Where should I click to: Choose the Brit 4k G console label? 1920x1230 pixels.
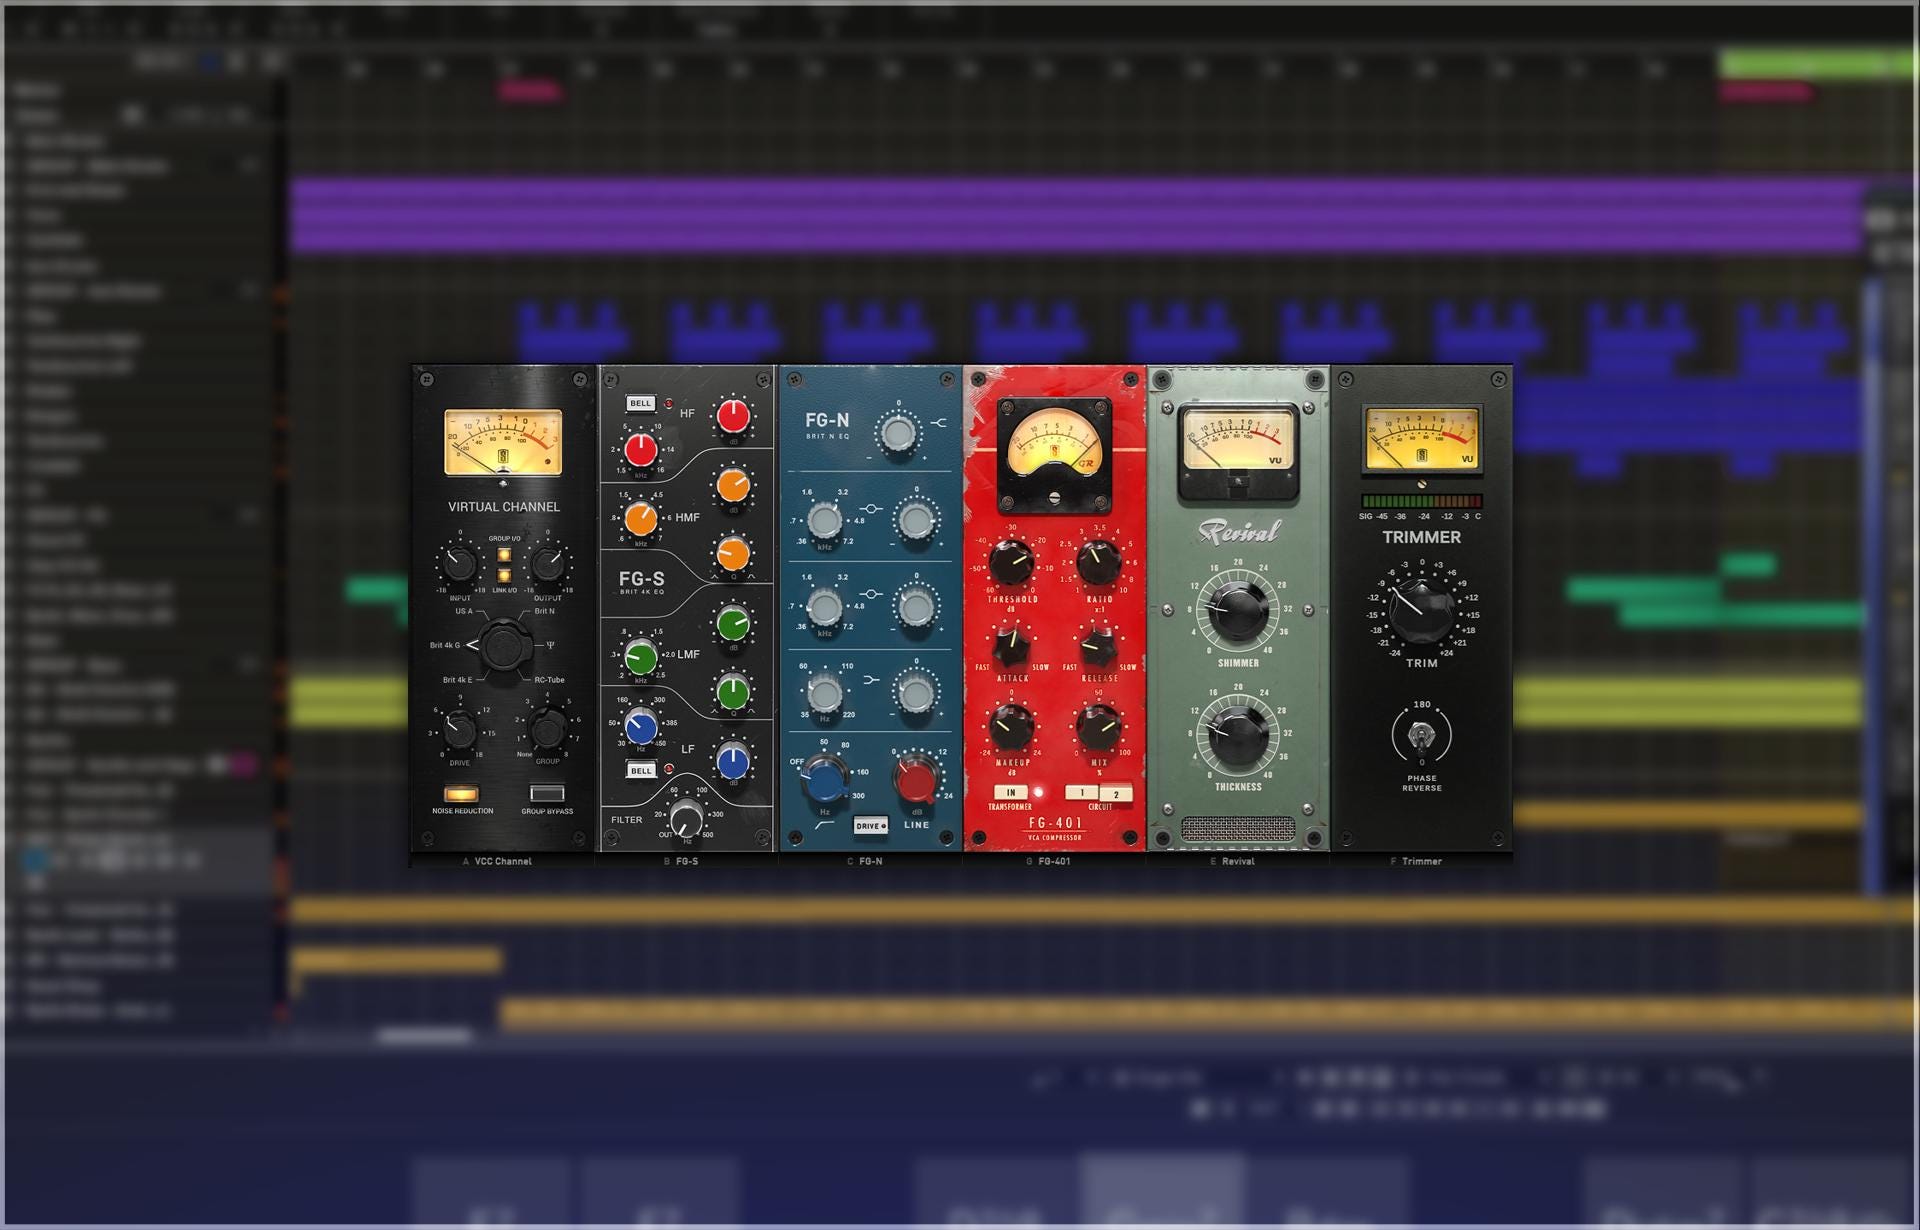[445, 645]
